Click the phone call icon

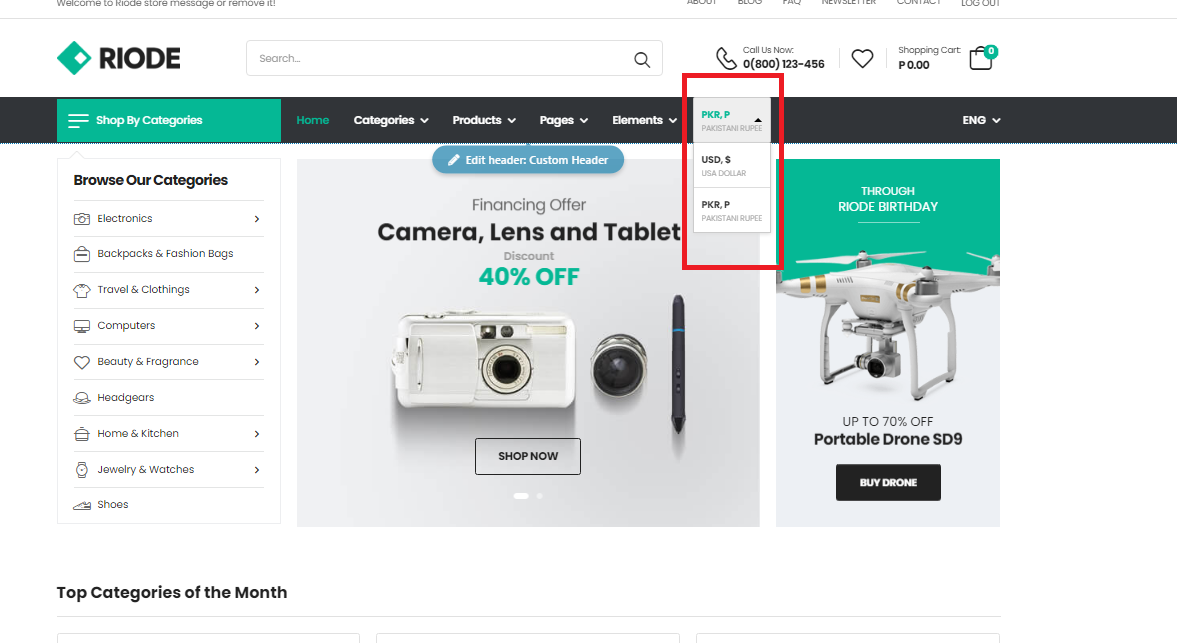click(x=726, y=58)
